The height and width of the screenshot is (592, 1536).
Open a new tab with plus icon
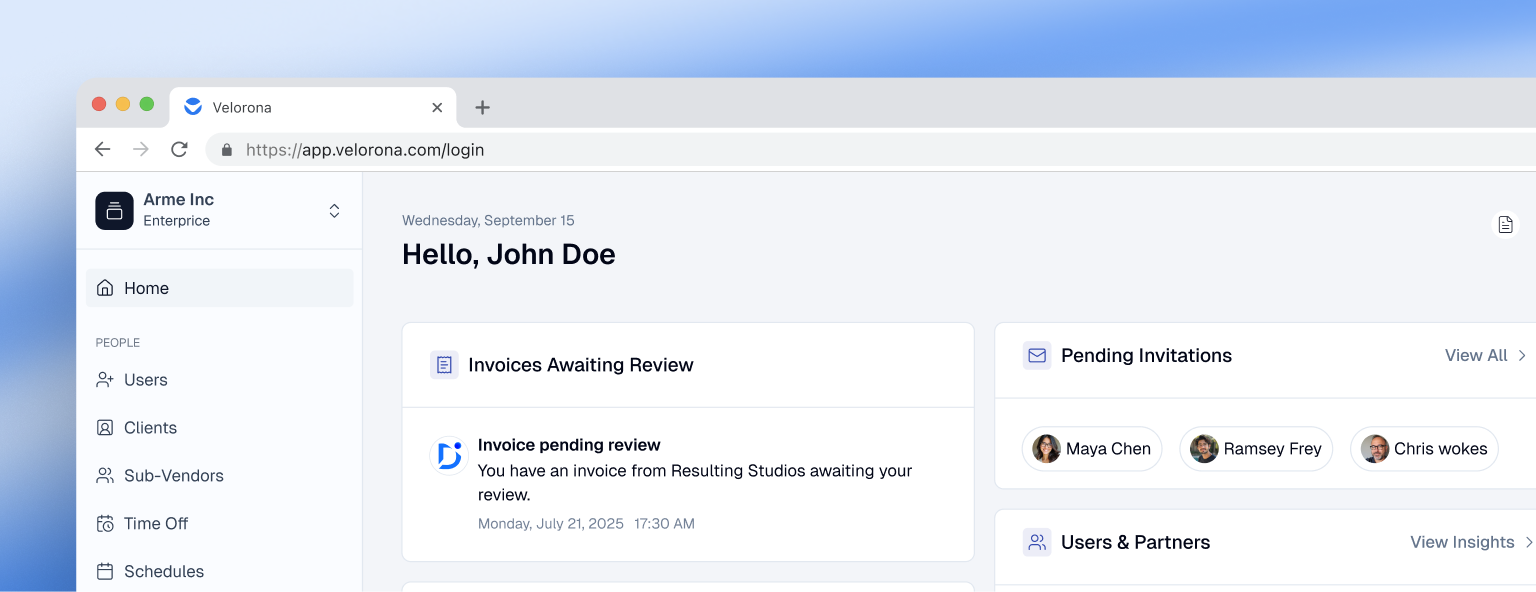482,107
